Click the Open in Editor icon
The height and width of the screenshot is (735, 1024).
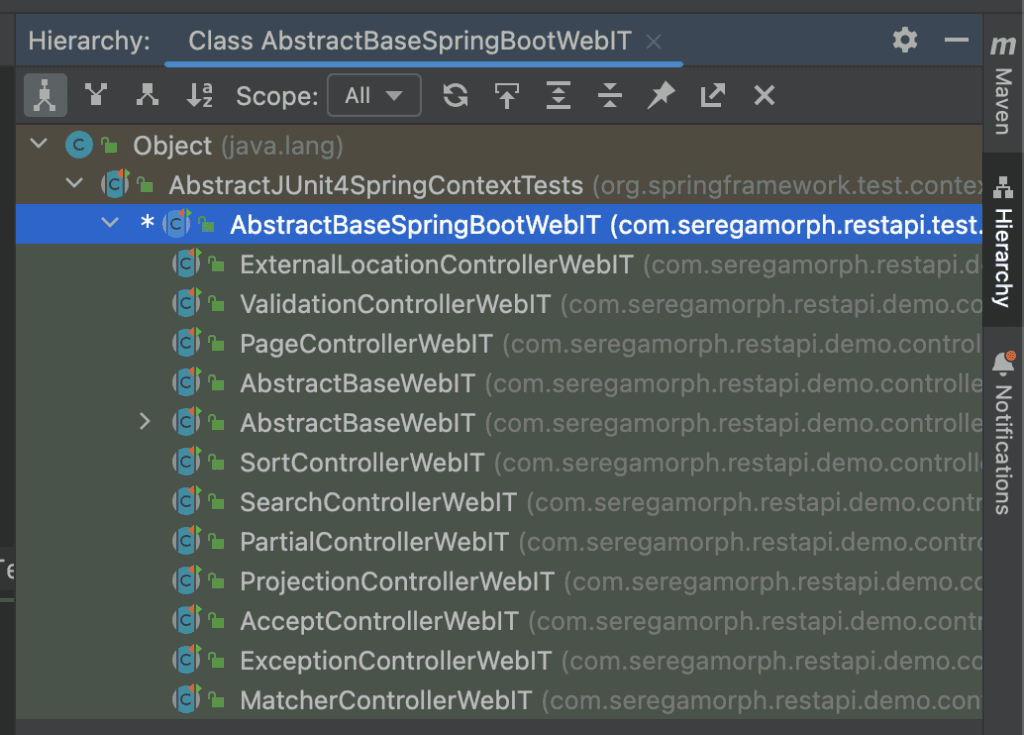tap(712, 95)
